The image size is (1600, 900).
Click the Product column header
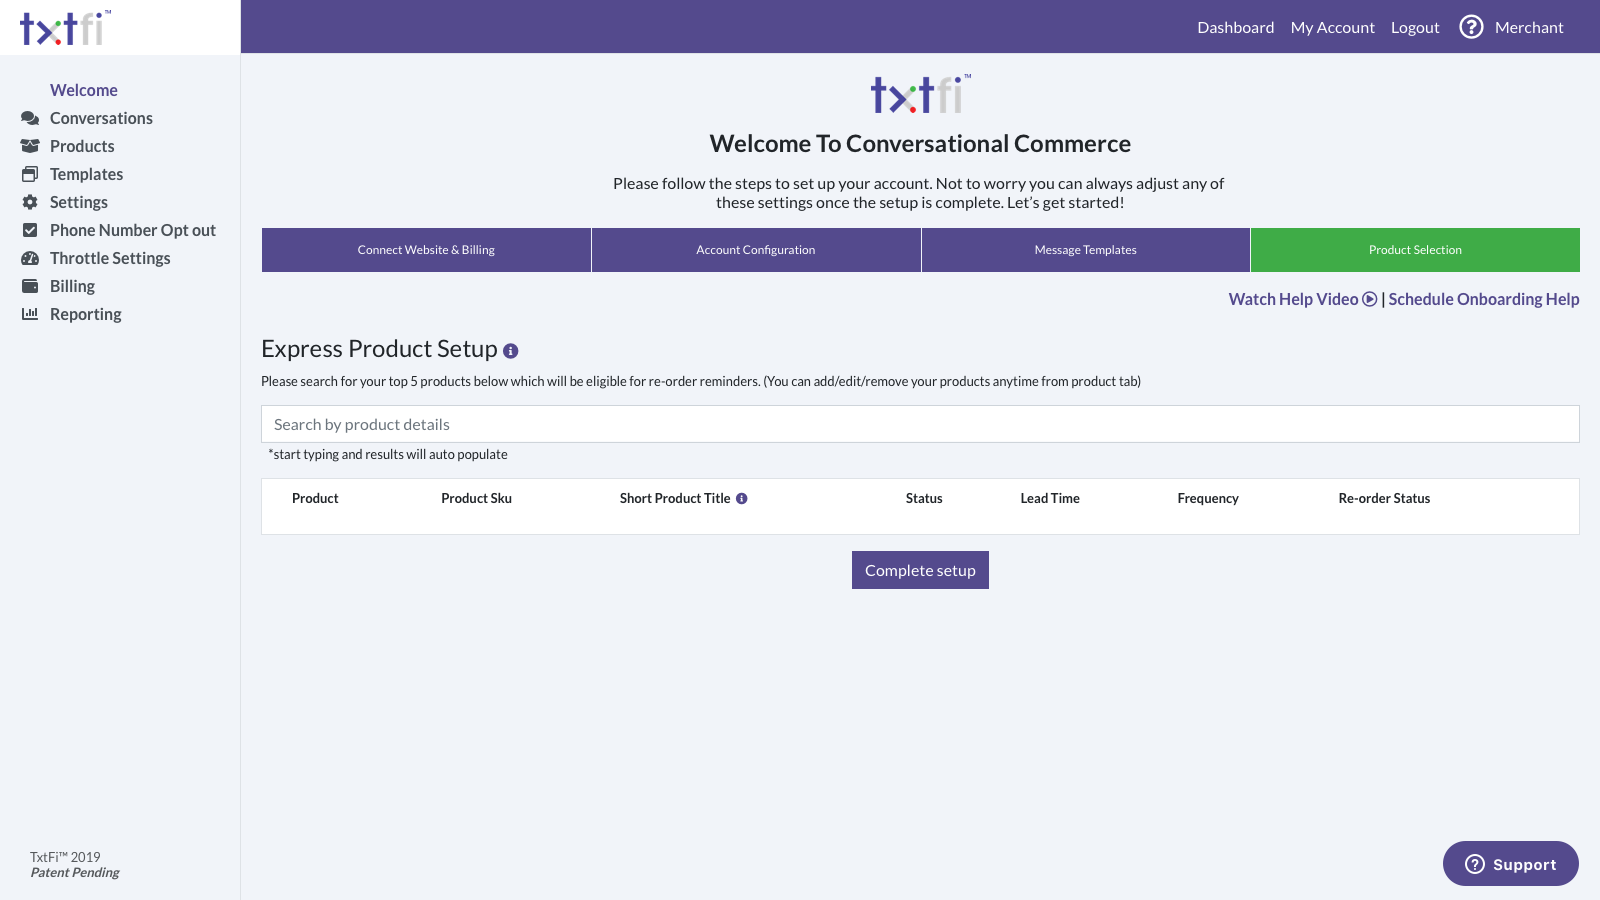point(315,498)
